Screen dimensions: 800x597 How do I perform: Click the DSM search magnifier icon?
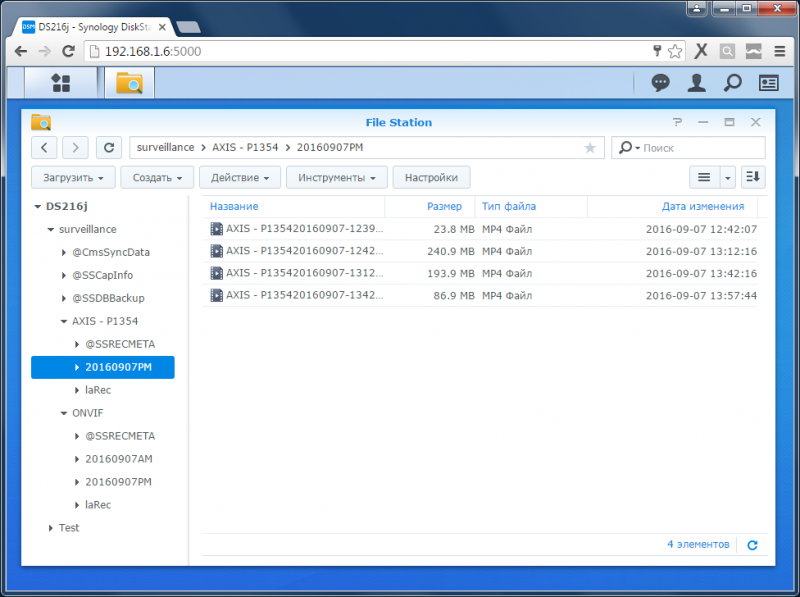pyautogui.click(x=733, y=83)
